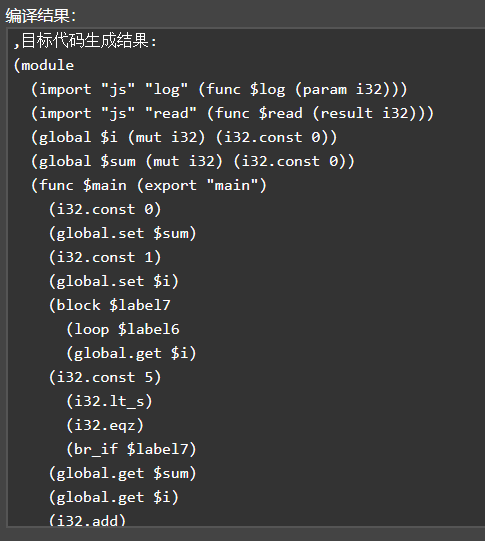Click the 编译结果 label heading

tap(40, 16)
